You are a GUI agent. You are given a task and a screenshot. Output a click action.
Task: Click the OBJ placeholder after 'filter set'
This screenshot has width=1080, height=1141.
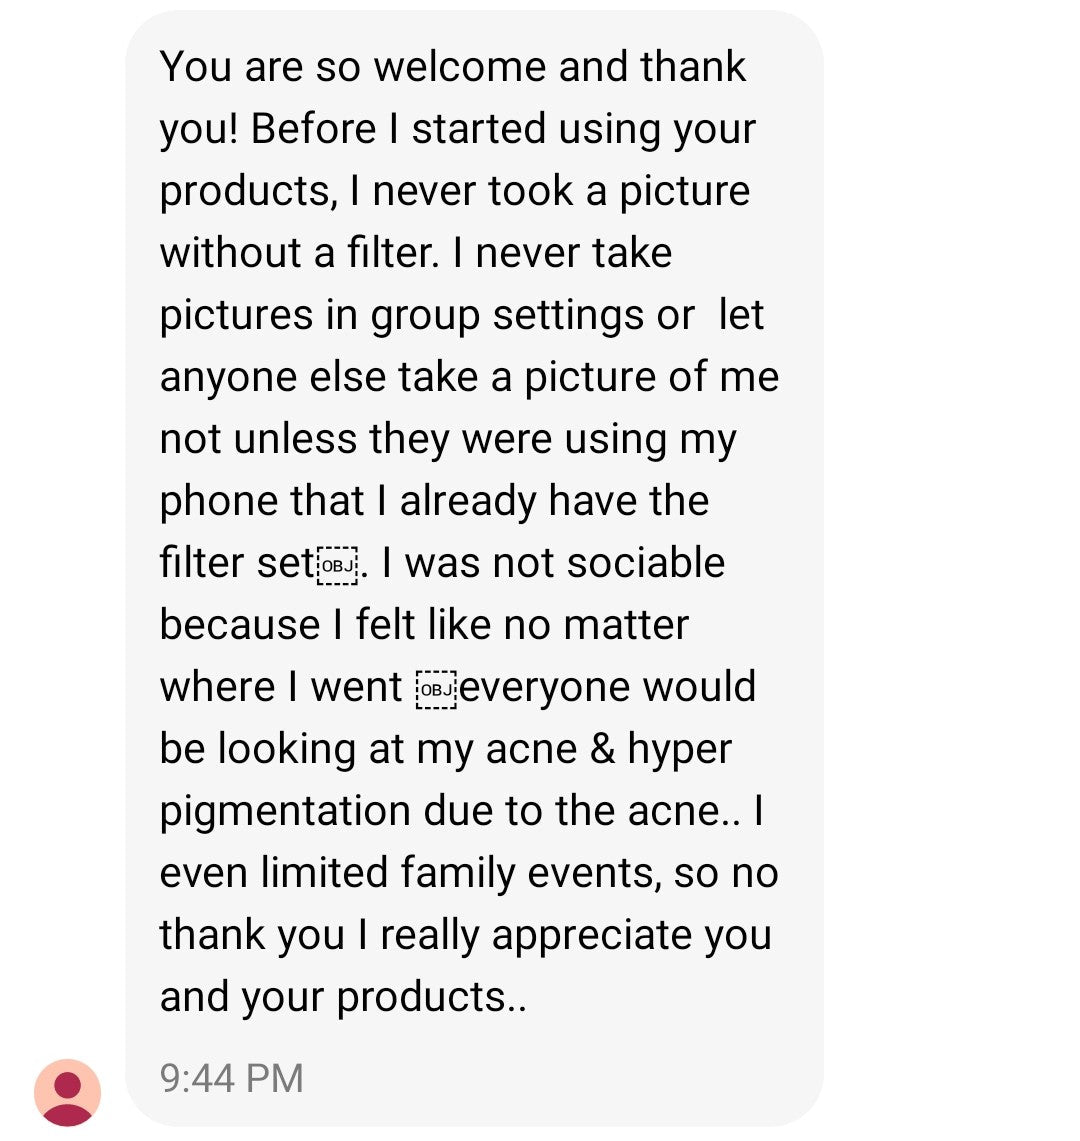click(x=338, y=565)
